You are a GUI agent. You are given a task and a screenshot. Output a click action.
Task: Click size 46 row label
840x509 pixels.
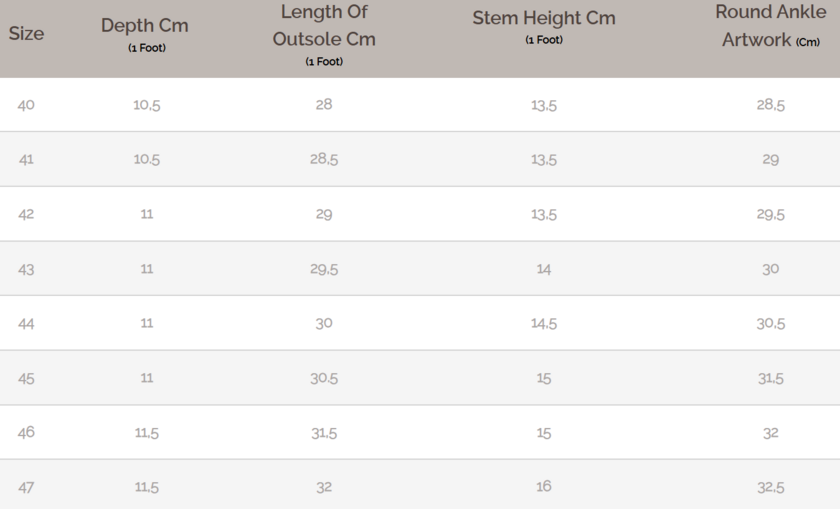(26, 433)
